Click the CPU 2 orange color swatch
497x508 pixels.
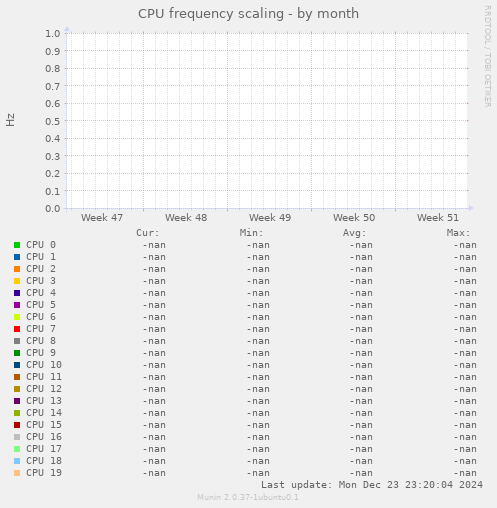point(17,269)
